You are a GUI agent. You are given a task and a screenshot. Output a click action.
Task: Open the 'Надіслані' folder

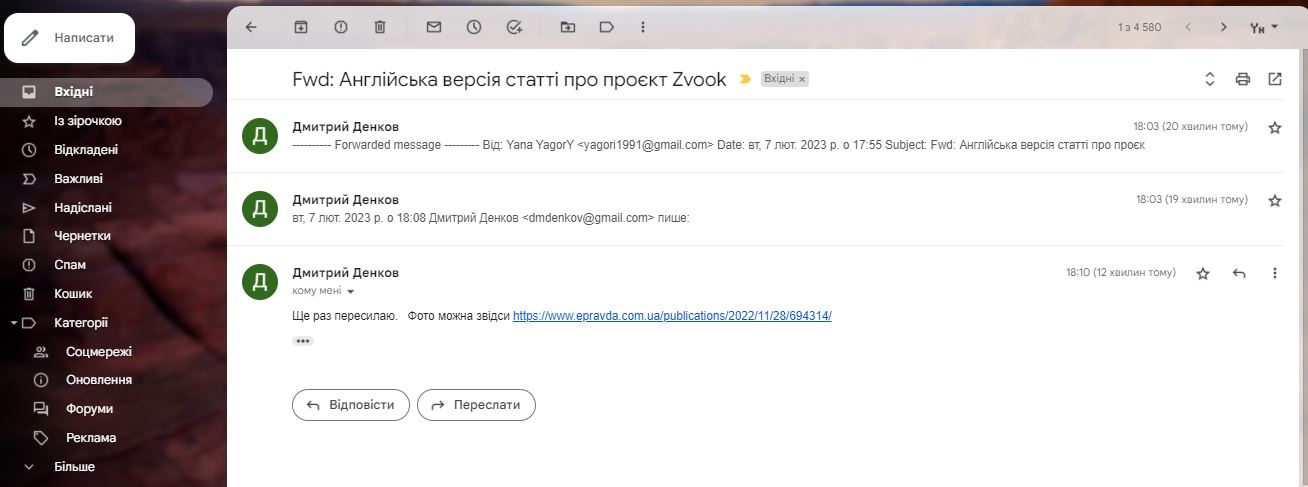[x=82, y=208]
